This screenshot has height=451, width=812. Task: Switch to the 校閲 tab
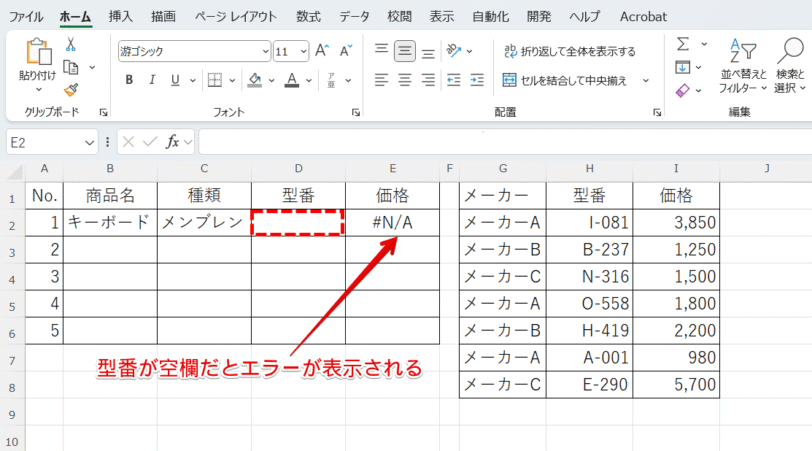(x=399, y=17)
